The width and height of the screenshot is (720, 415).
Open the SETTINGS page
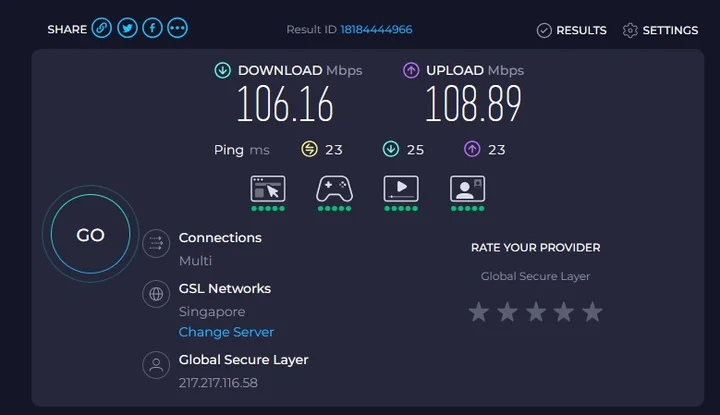[660, 30]
